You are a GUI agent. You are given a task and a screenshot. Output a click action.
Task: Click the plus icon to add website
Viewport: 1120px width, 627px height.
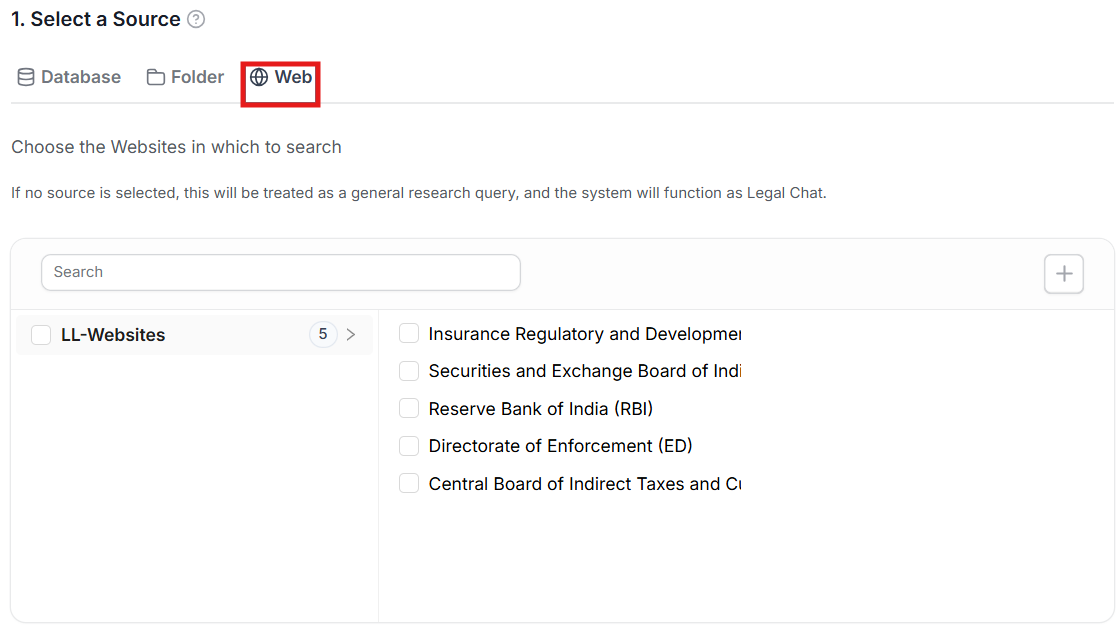1064,273
